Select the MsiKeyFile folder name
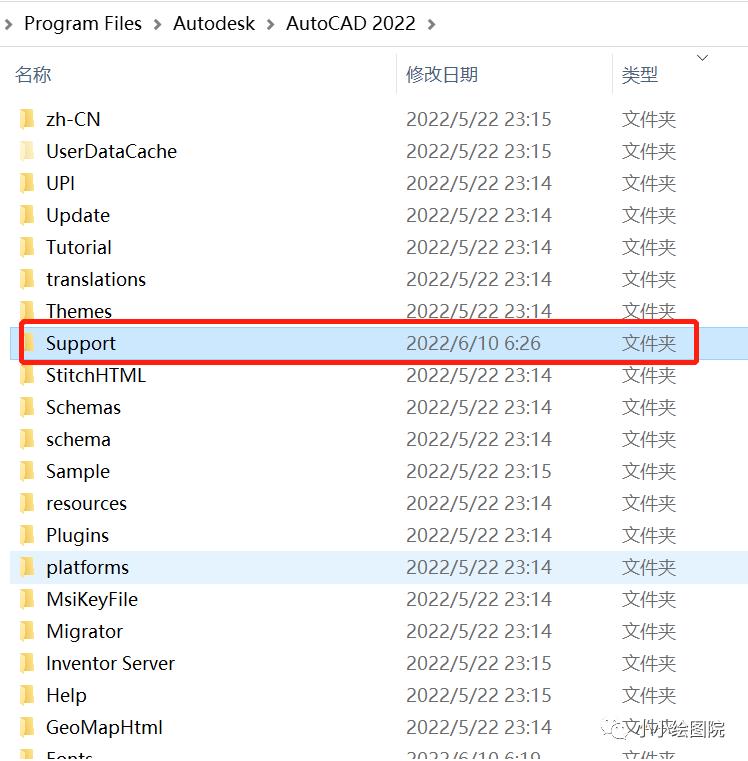Viewport: 748px width, 761px height. 92,600
